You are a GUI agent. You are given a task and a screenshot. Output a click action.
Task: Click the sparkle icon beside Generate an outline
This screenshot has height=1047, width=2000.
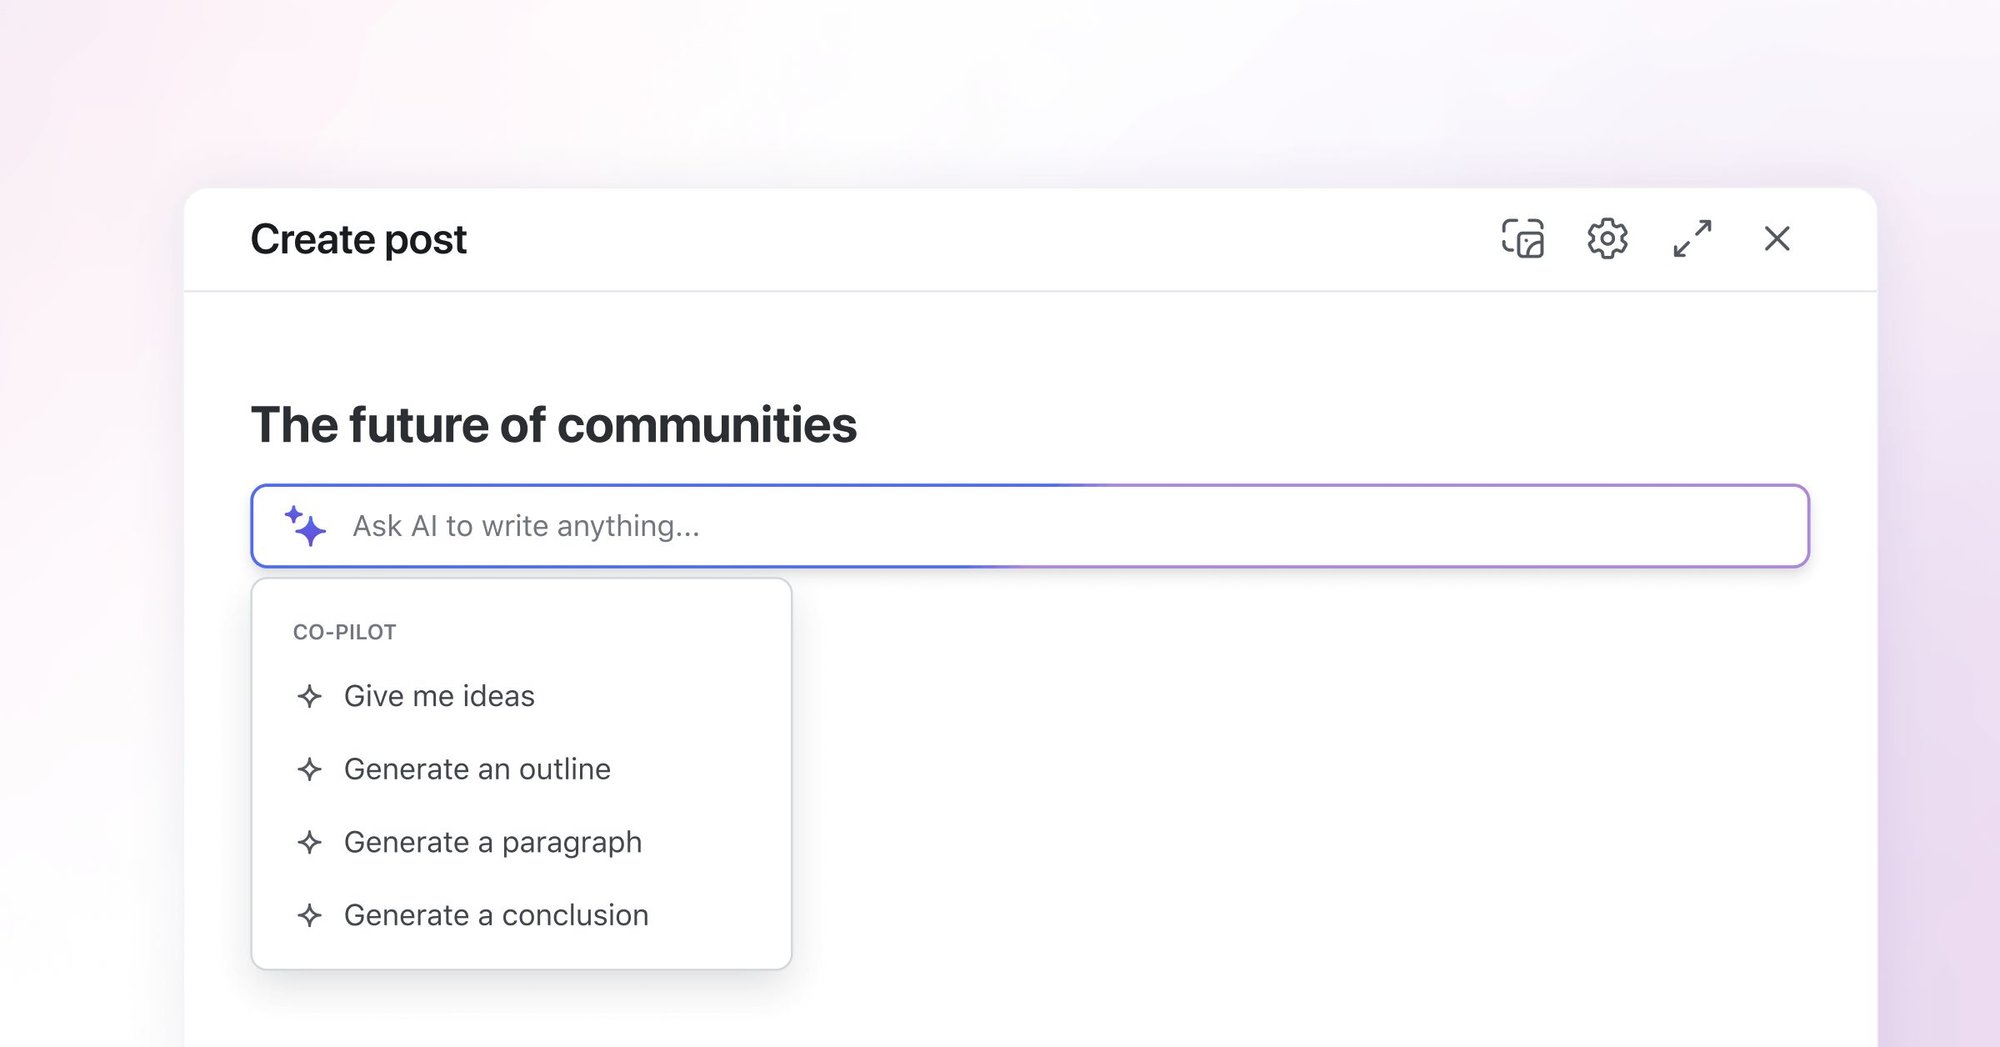tap(309, 769)
